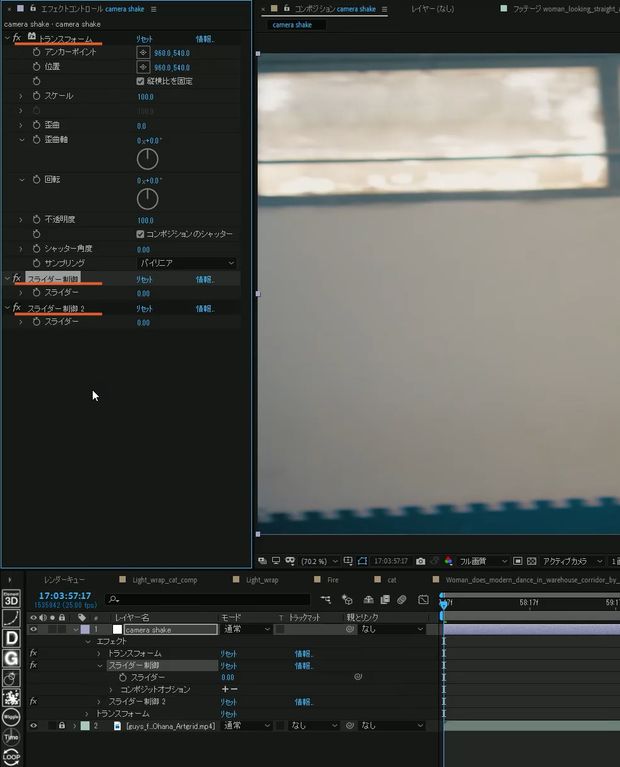Collapse the 回転 rotation property
This screenshot has height=767, width=620.
tap(21, 180)
